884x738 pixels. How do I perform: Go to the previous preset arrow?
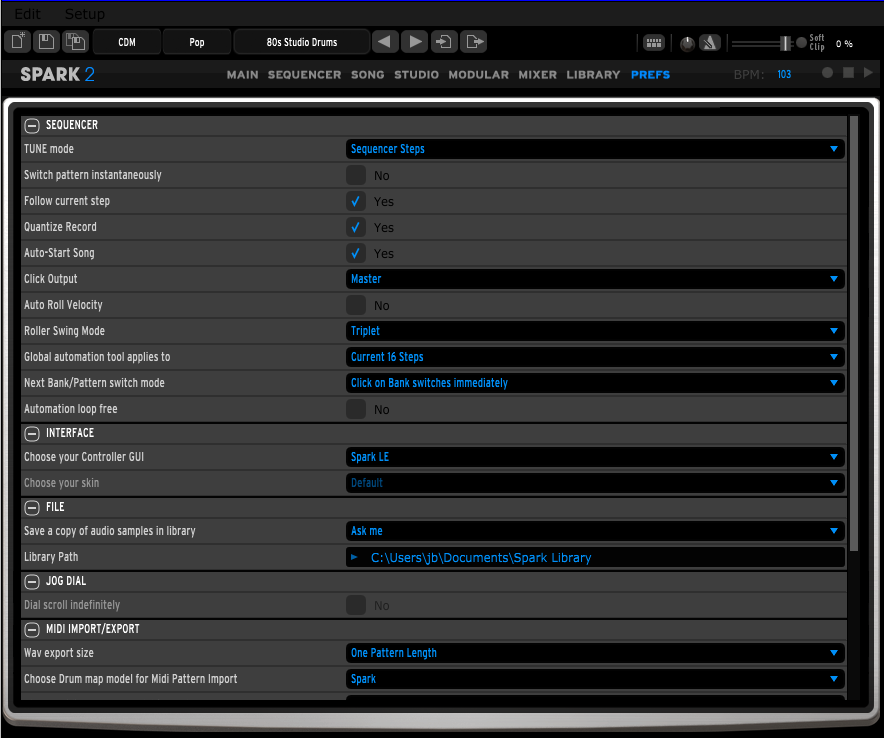click(385, 42)
